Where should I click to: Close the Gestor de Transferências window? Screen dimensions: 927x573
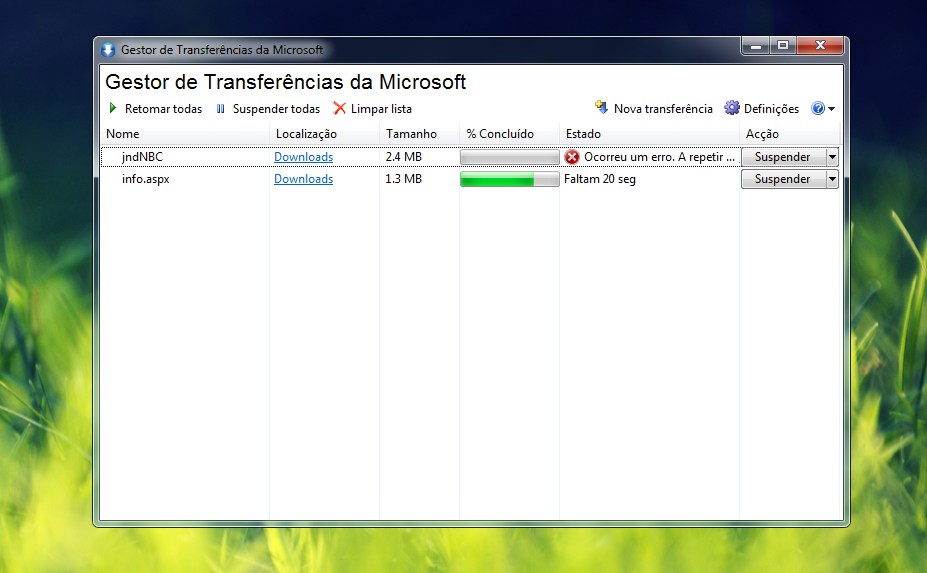(820, 46)
